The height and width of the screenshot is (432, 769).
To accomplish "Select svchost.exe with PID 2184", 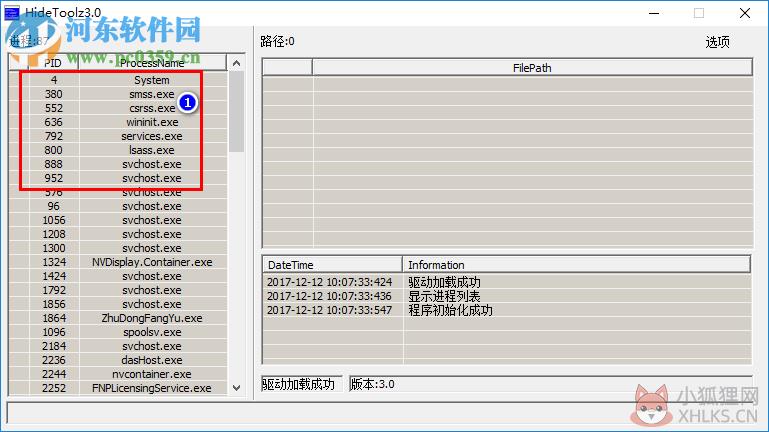I will coord(118,346).
